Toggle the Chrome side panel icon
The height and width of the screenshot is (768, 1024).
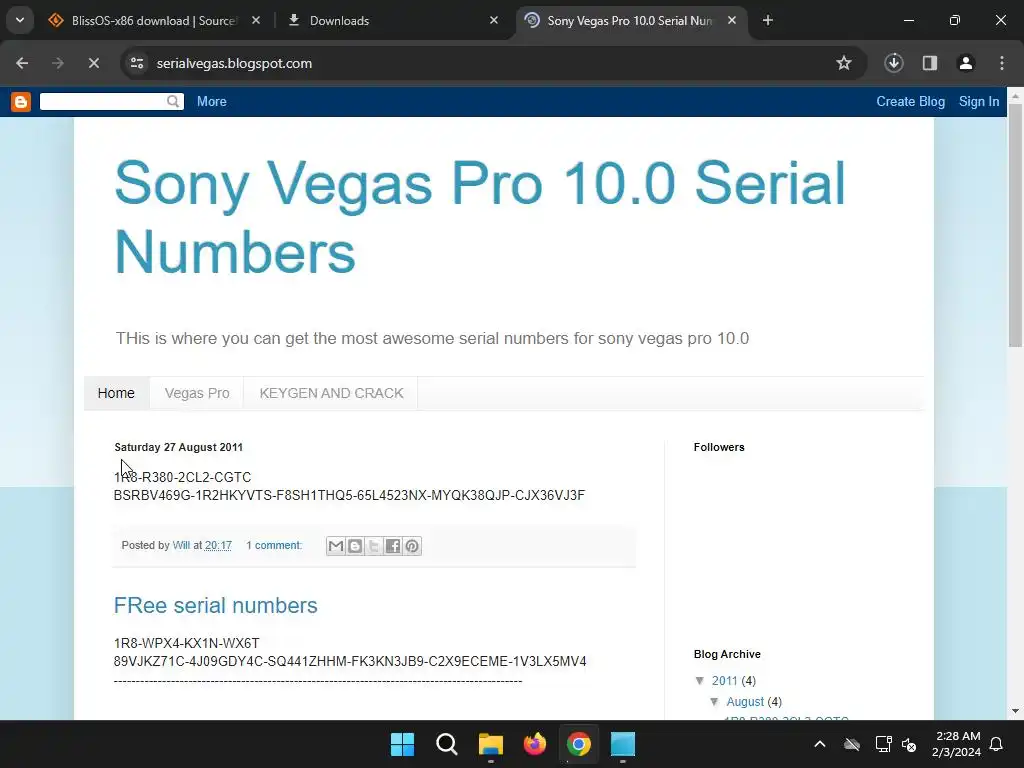tap(930, 63)
